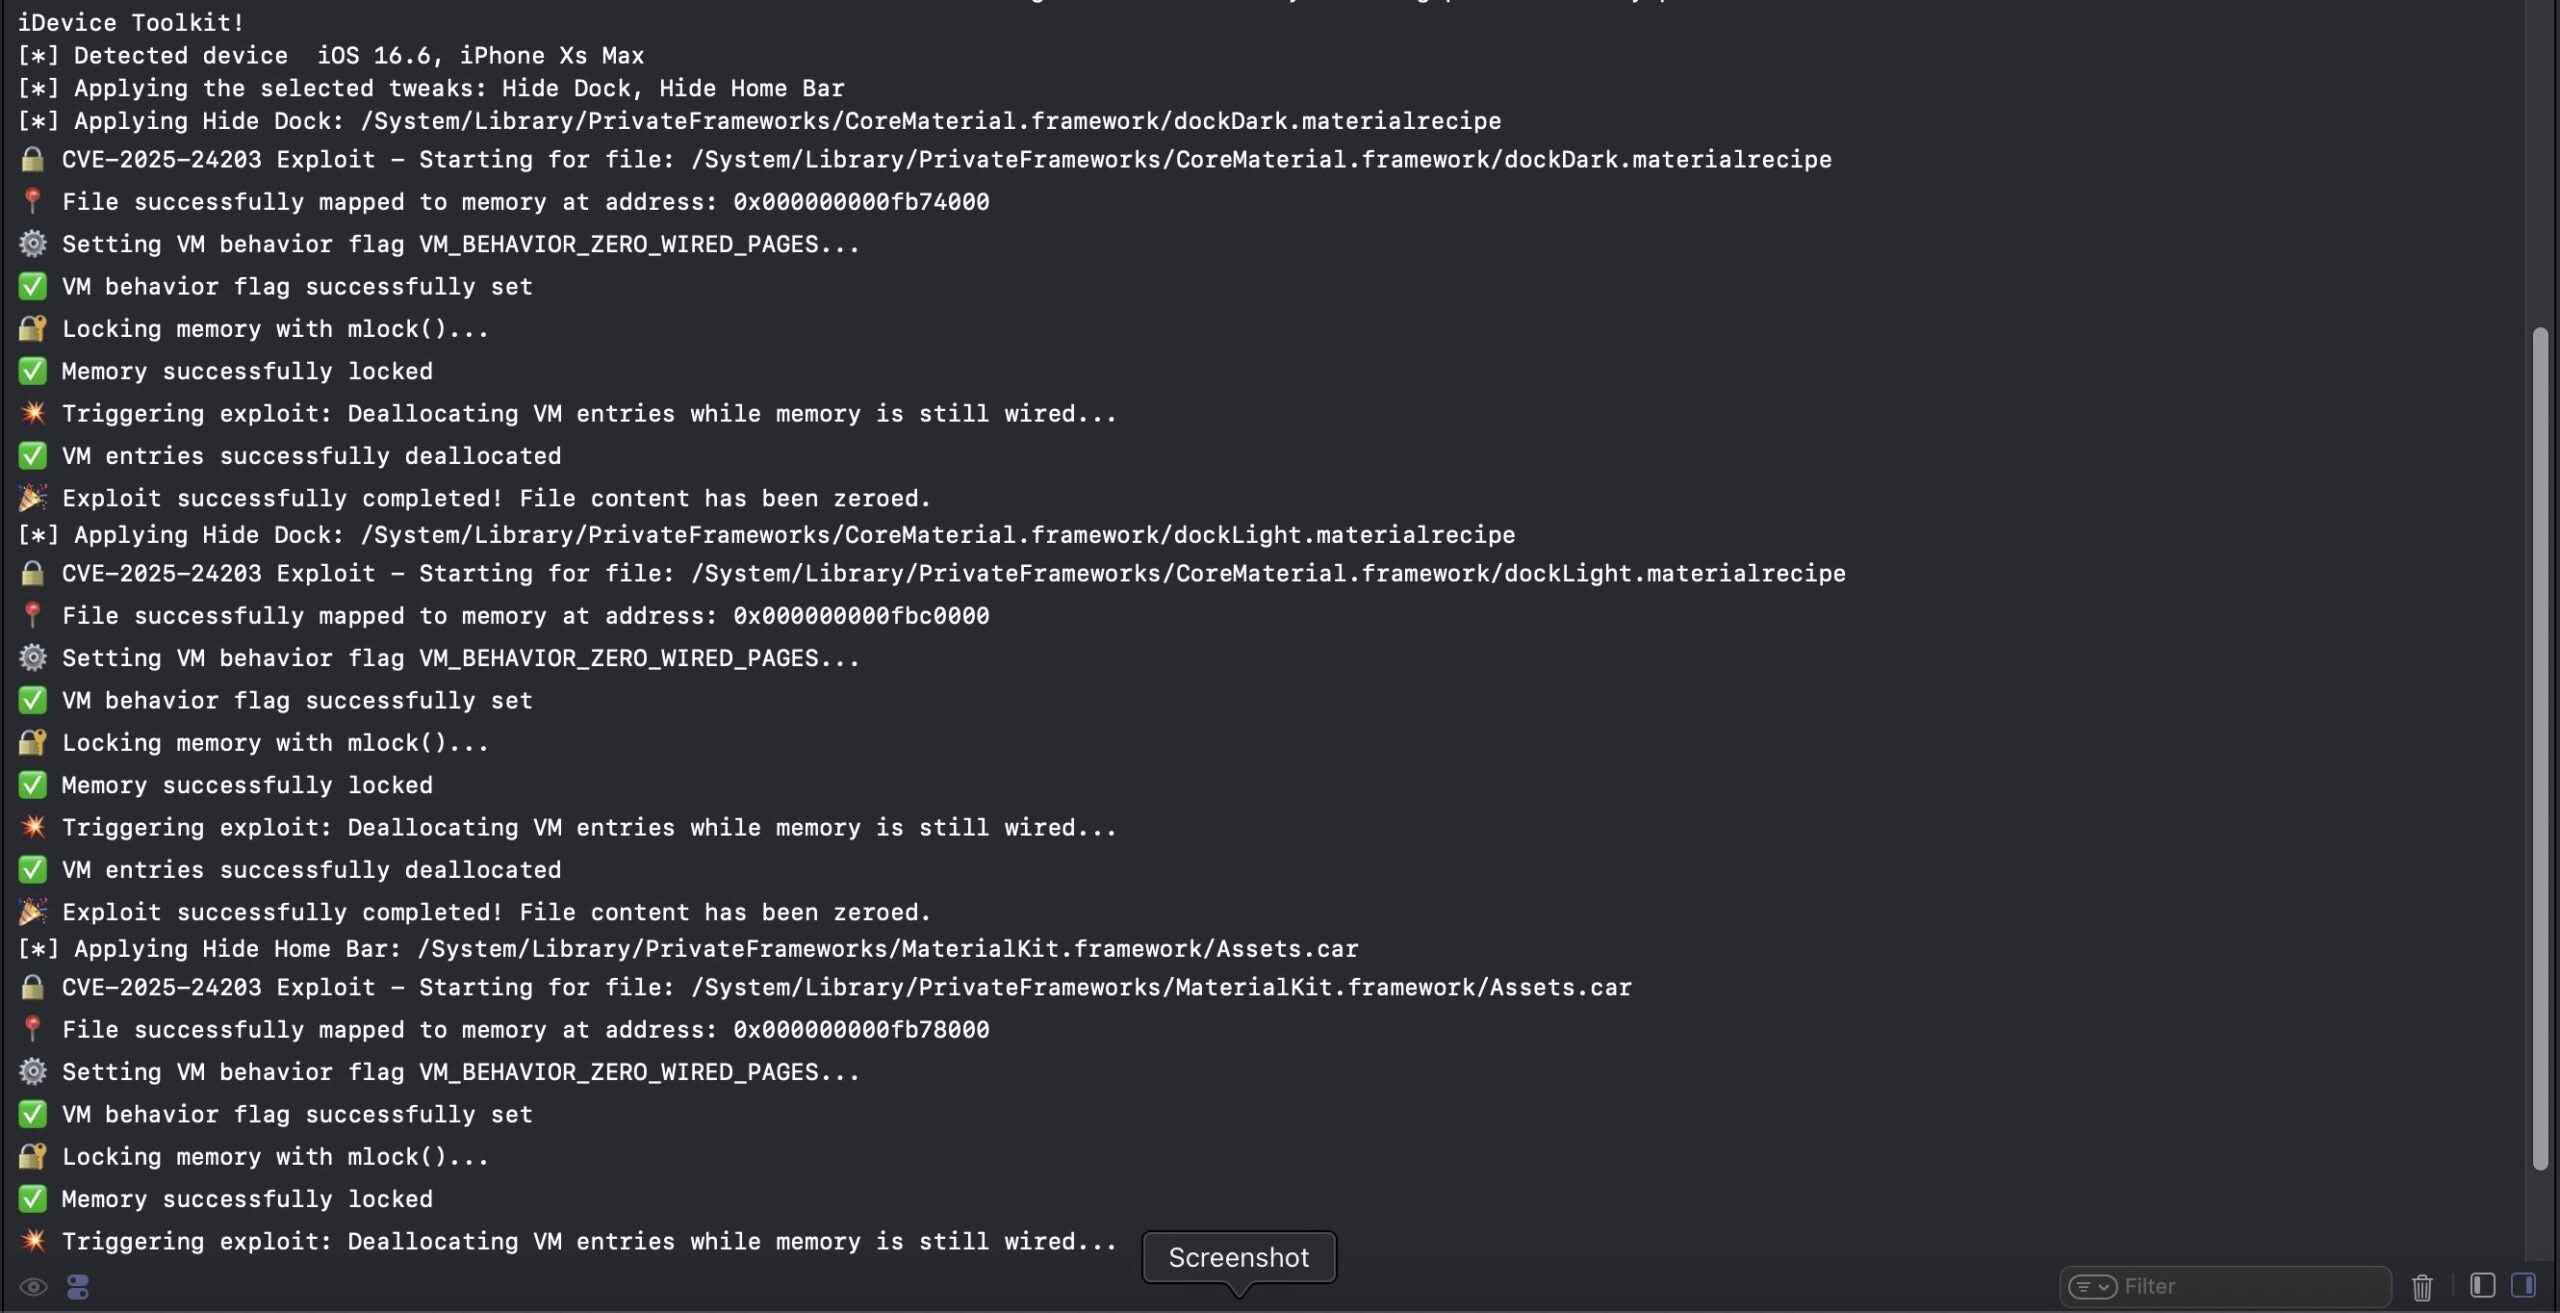Toggle the highlighted console pane visibility control
Viewport: 2560px width, 1313px height.
pyautogui.click(x=2522, y=1285)
